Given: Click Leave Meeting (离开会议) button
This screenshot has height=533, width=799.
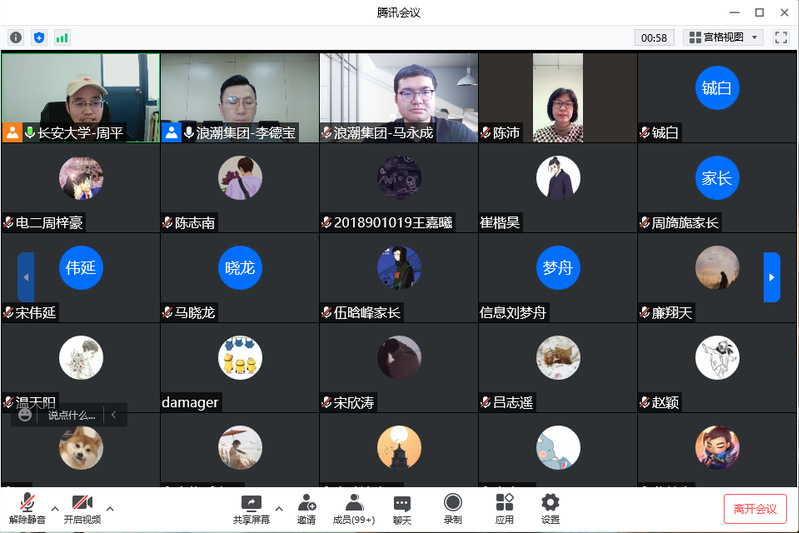Looking at the screenshot, I should 755,508.
